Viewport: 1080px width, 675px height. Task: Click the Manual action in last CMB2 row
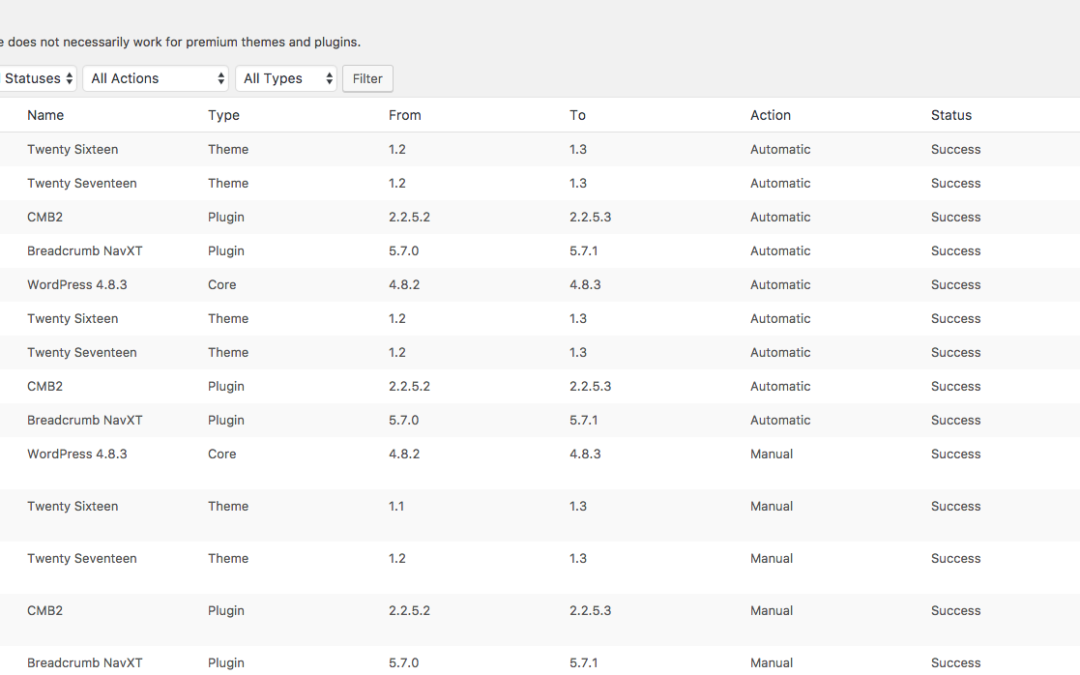[x=771, y=610]
